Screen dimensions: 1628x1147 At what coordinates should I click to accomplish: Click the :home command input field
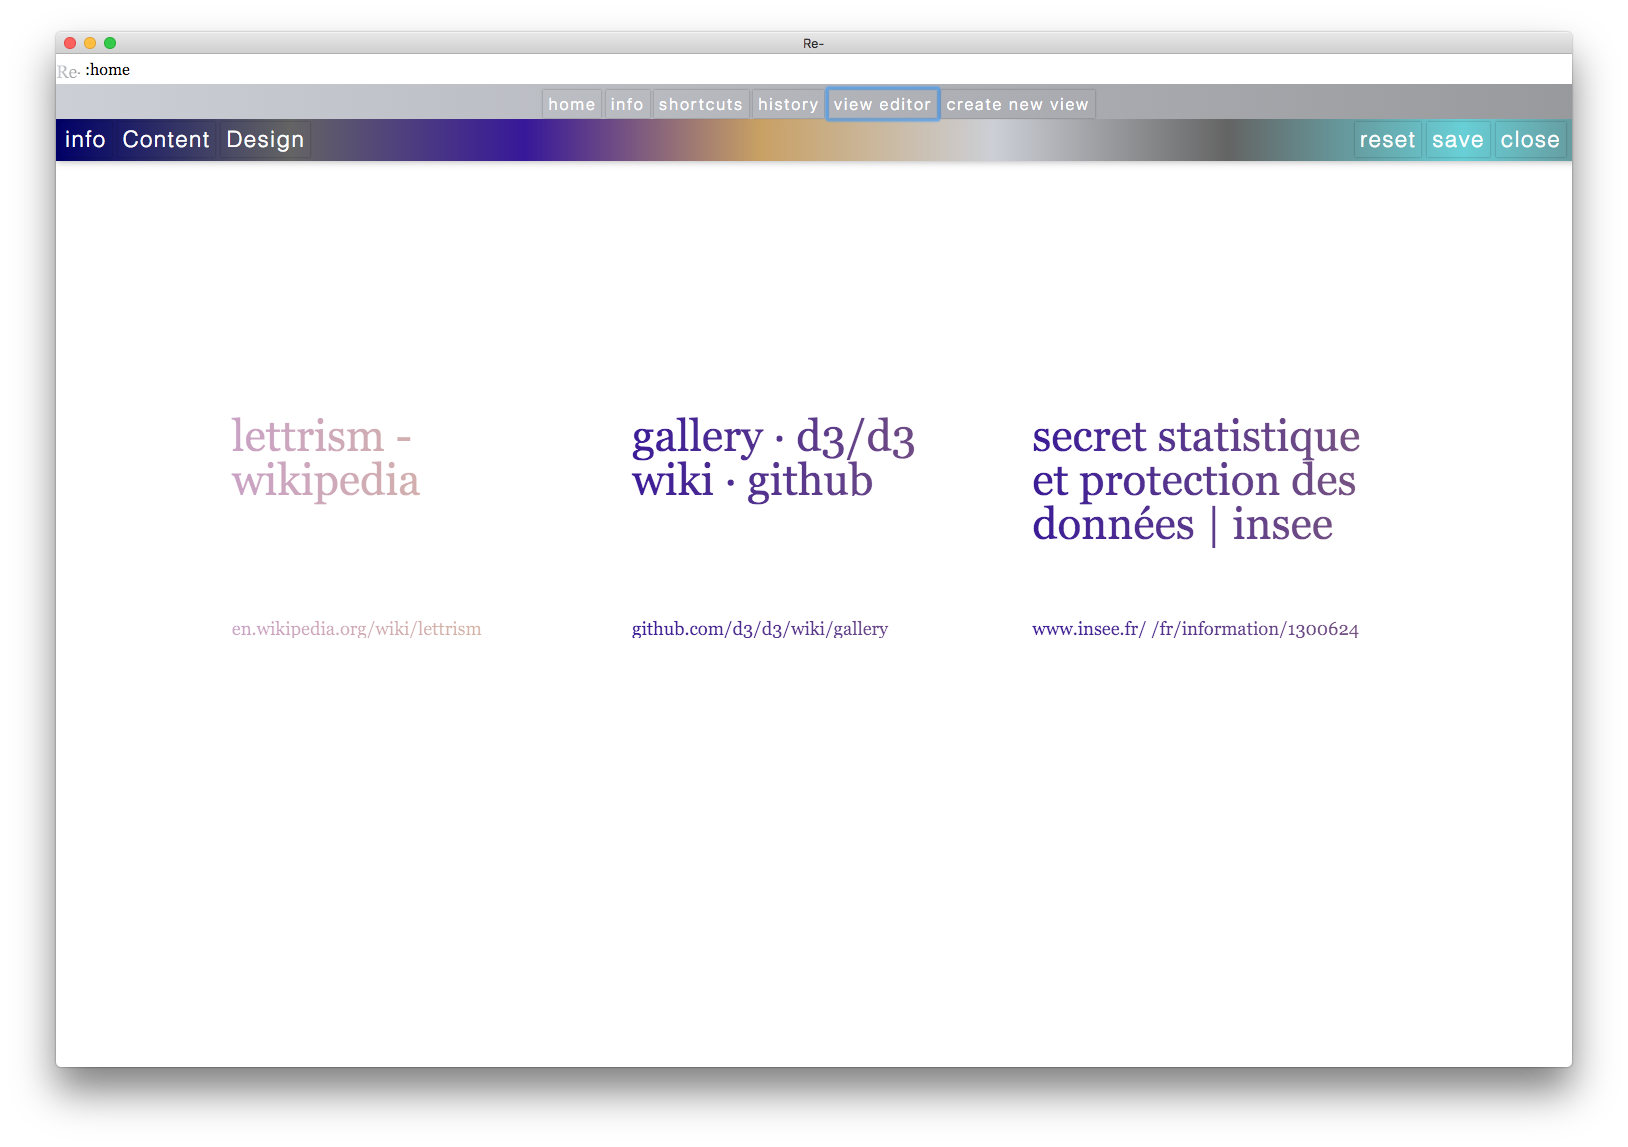pyautogui.click(x=600, y=70)
